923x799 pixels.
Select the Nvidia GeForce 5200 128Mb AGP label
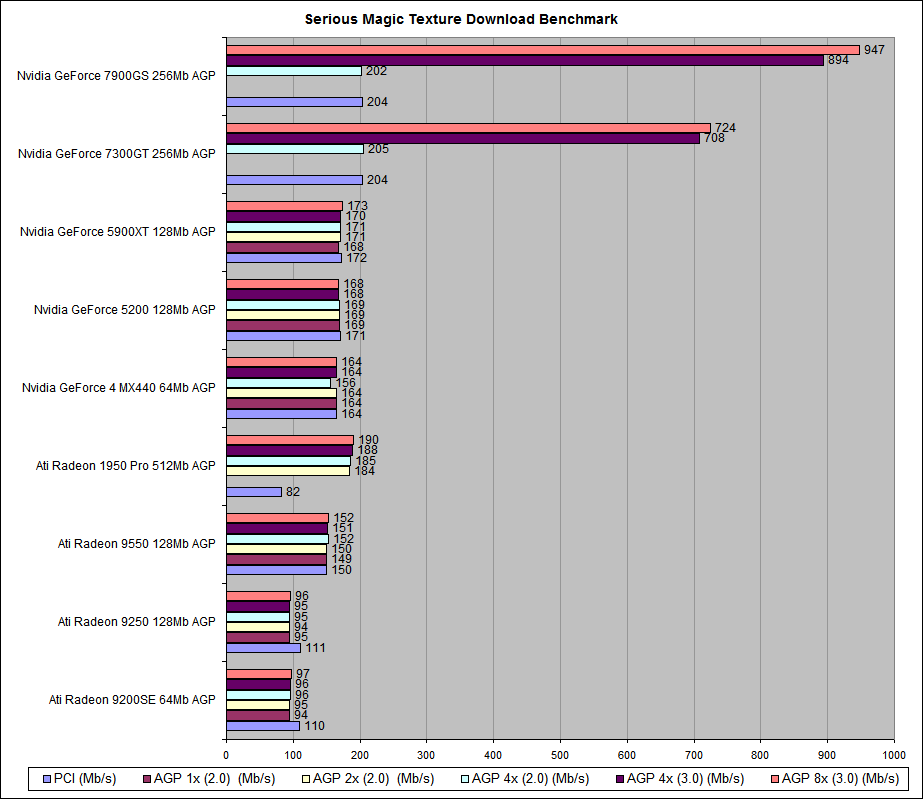point(125,310)
